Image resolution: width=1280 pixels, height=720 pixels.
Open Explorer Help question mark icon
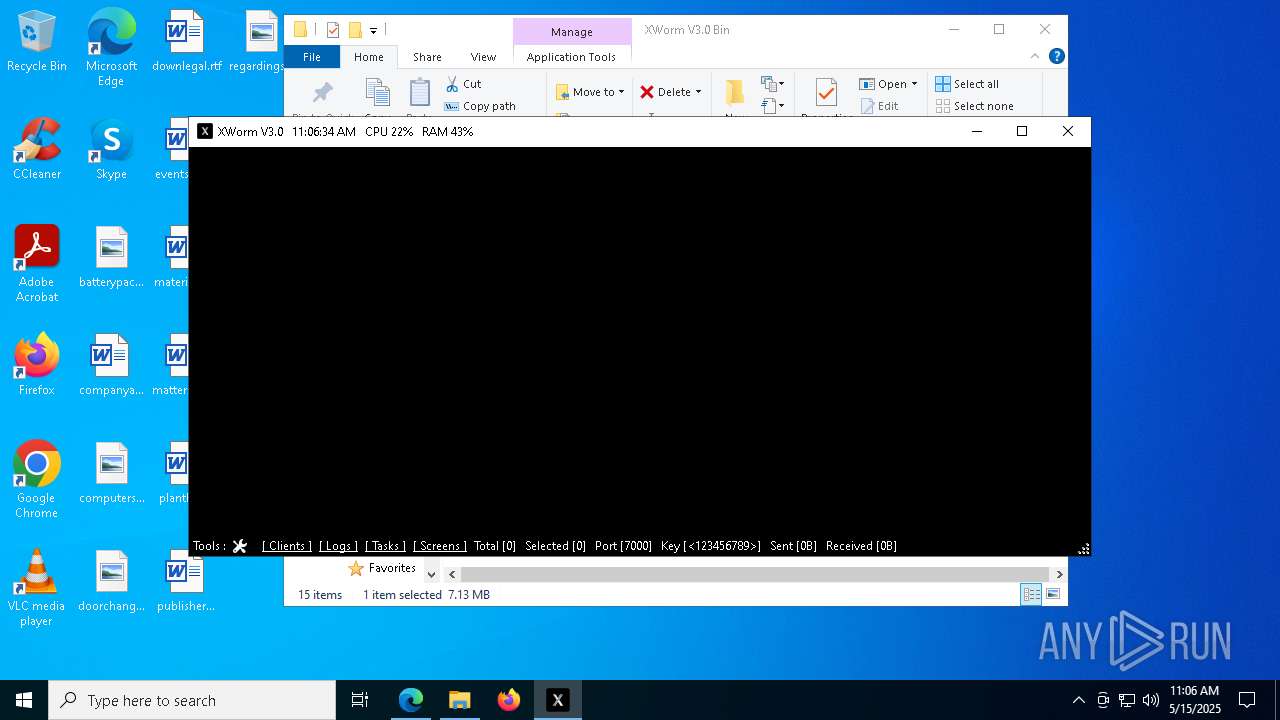(1056, 57)
